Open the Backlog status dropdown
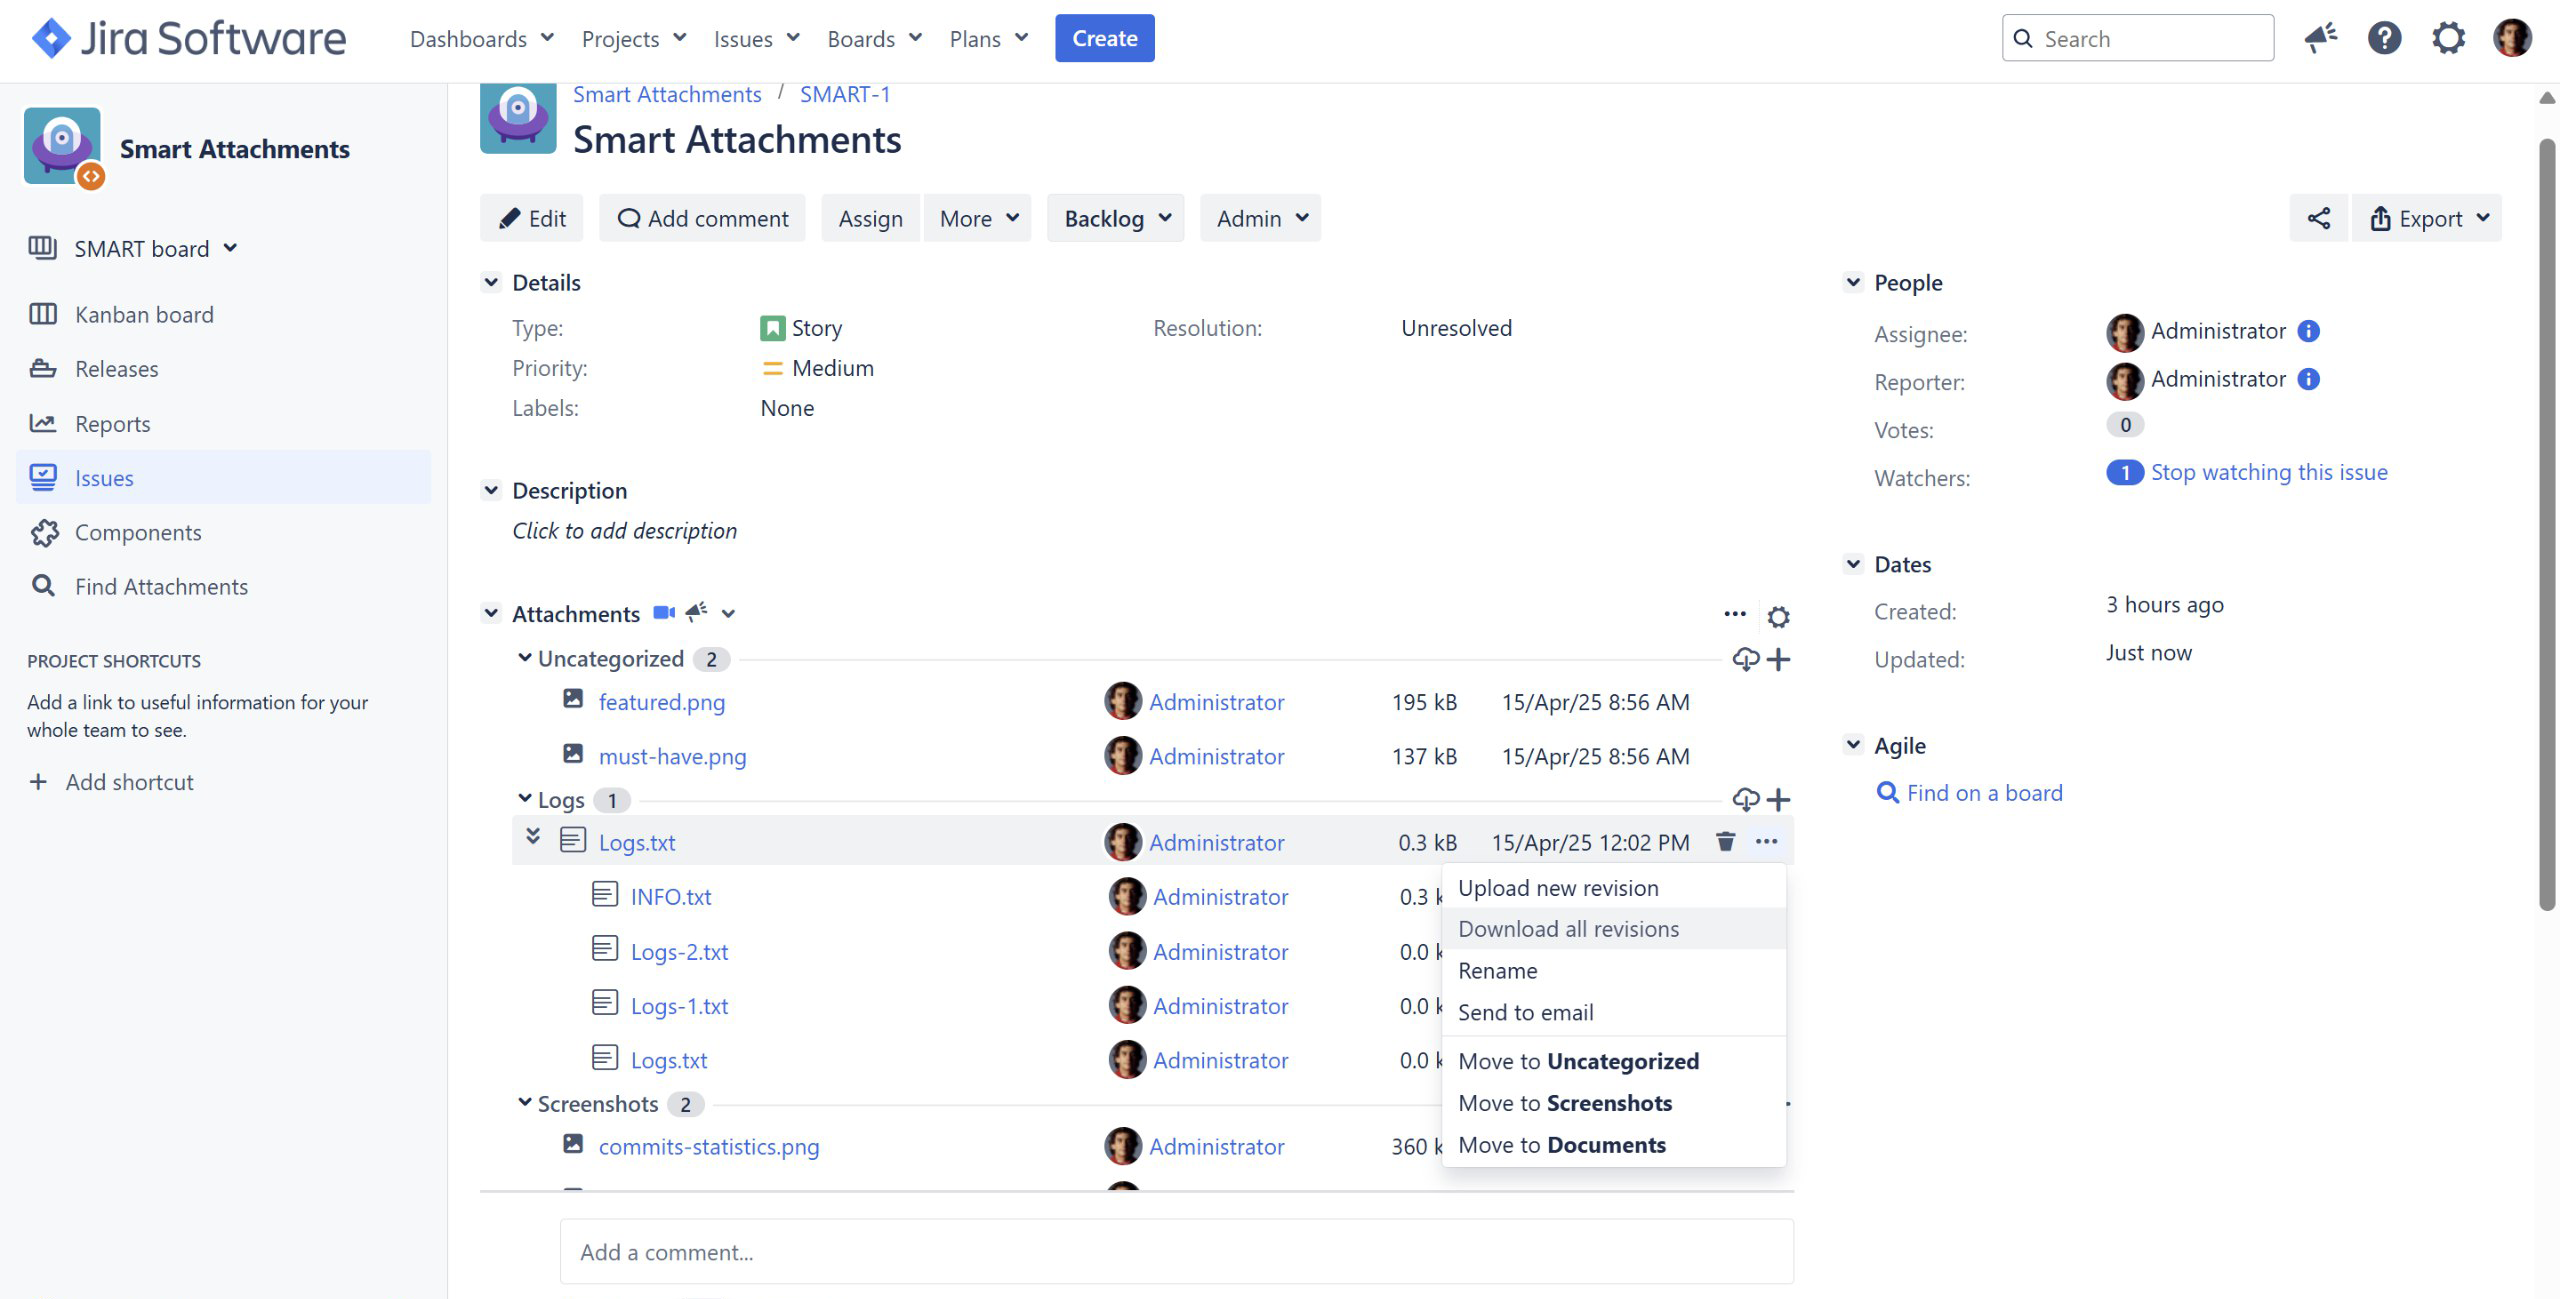 pos(1115,218)
